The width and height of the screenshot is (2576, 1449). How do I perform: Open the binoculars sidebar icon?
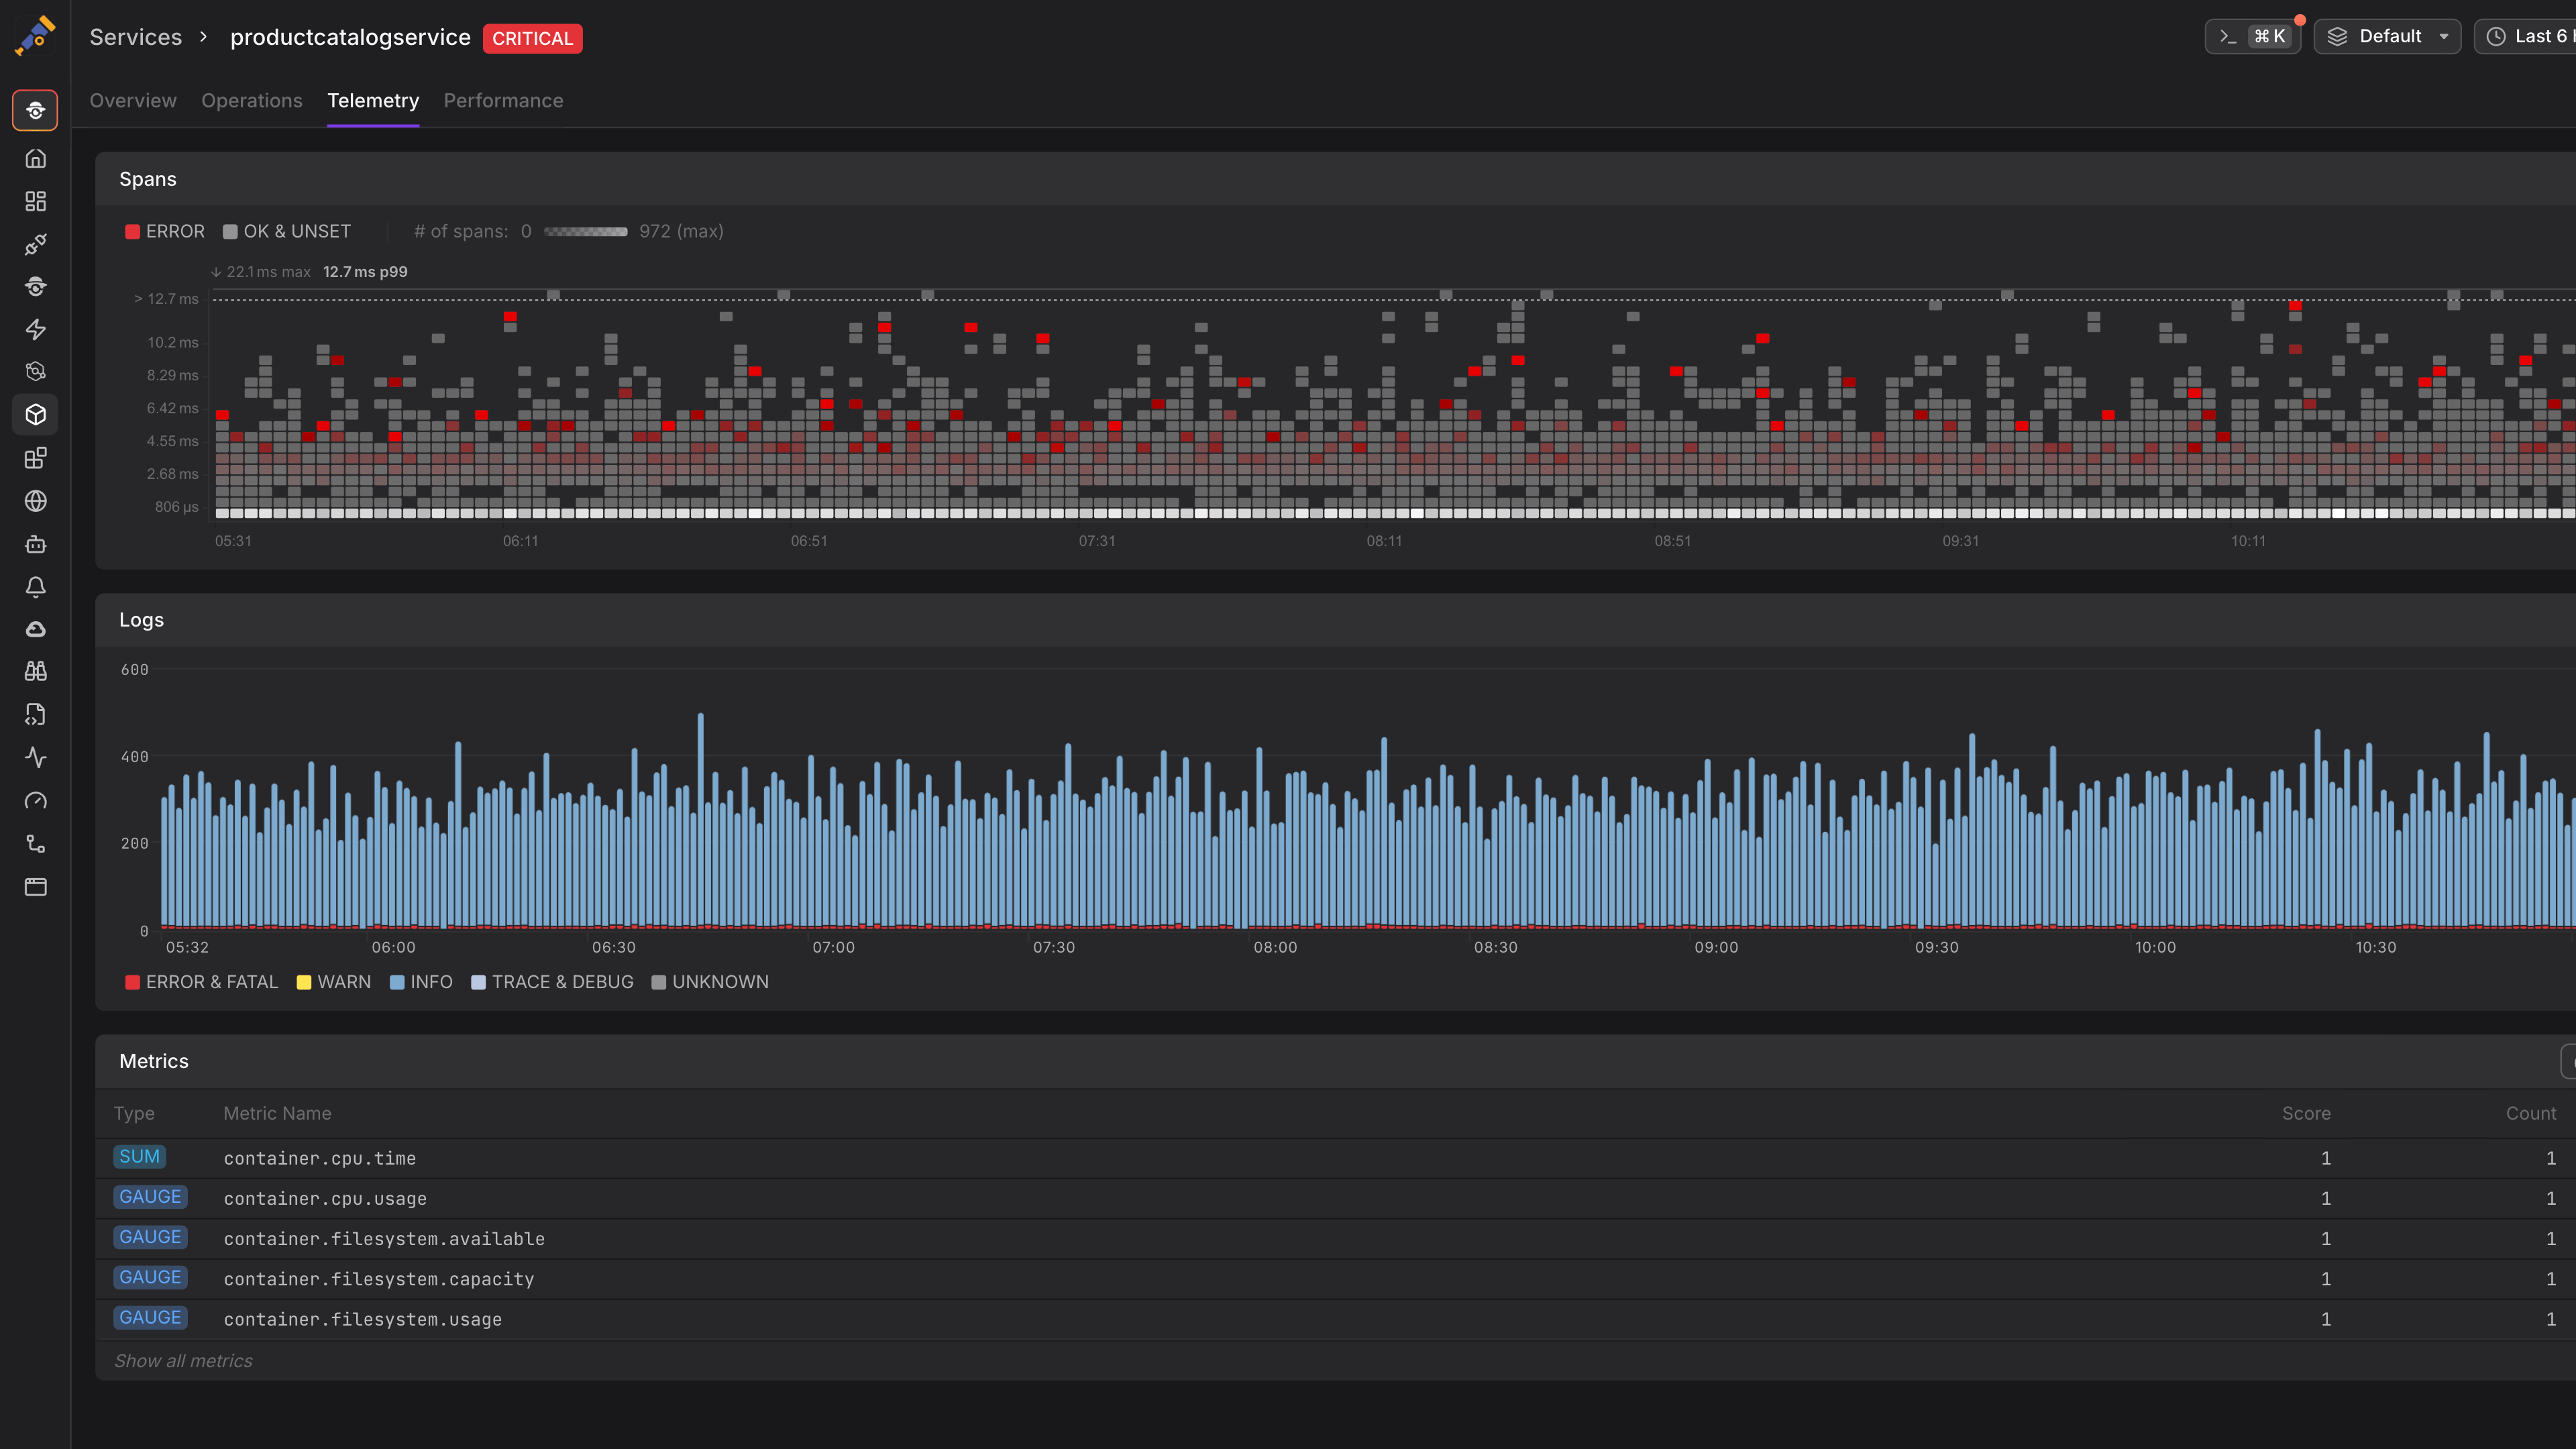(35, 671)
